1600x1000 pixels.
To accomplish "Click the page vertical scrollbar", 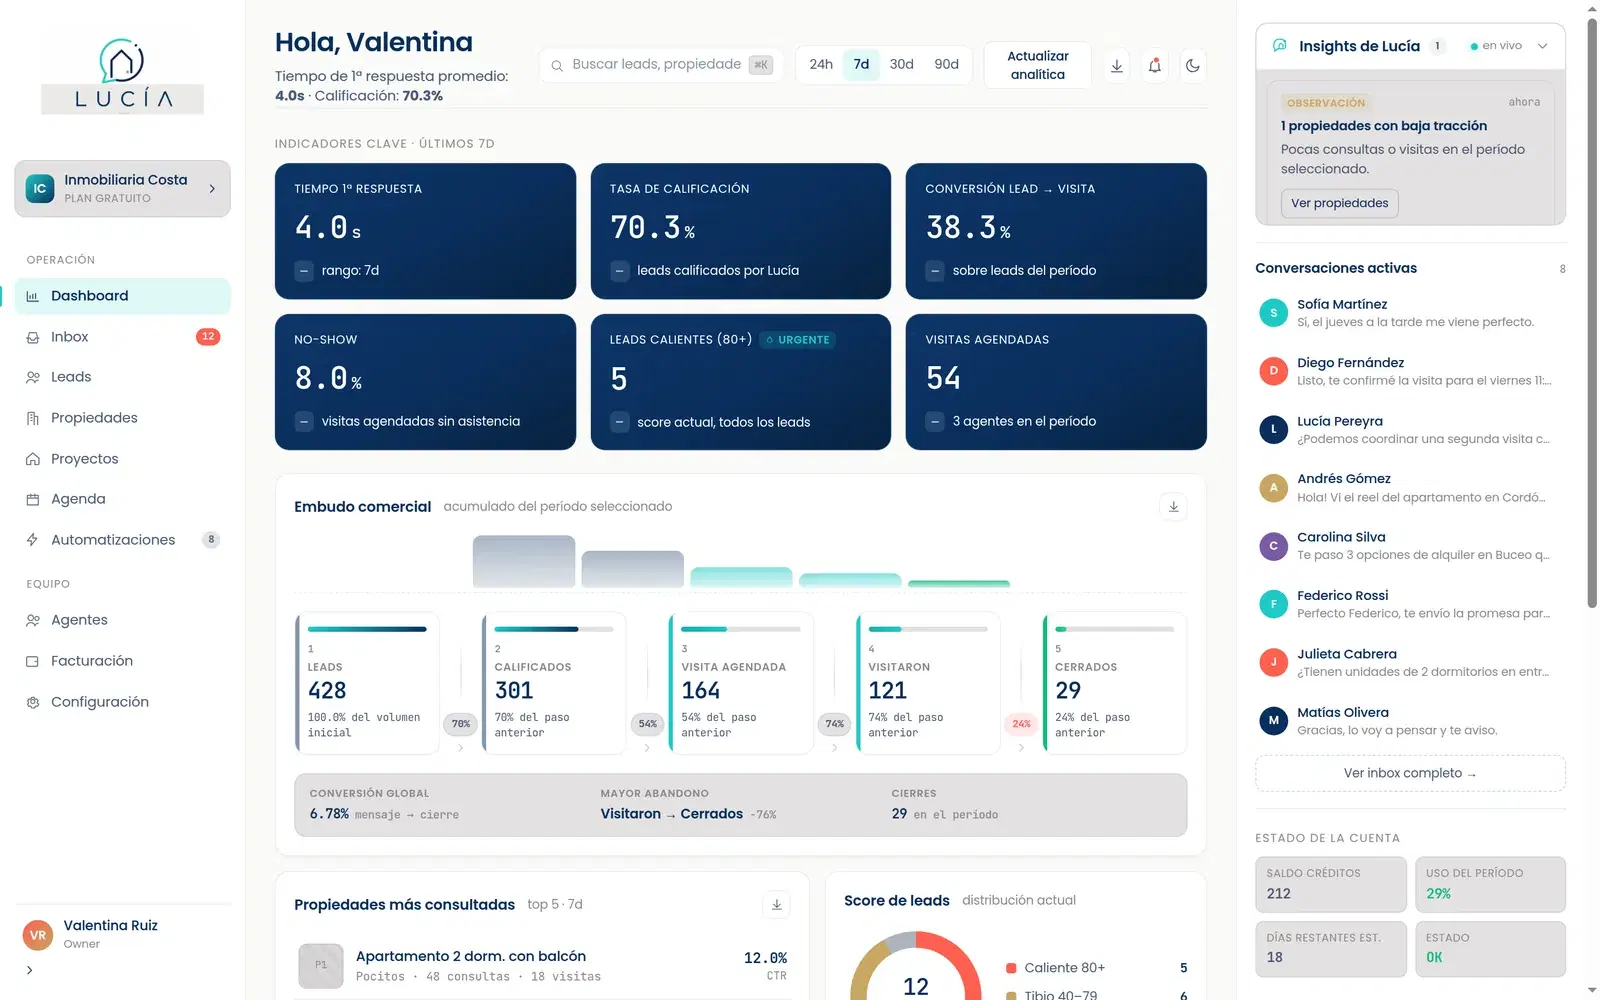I will coord(1592,312).
